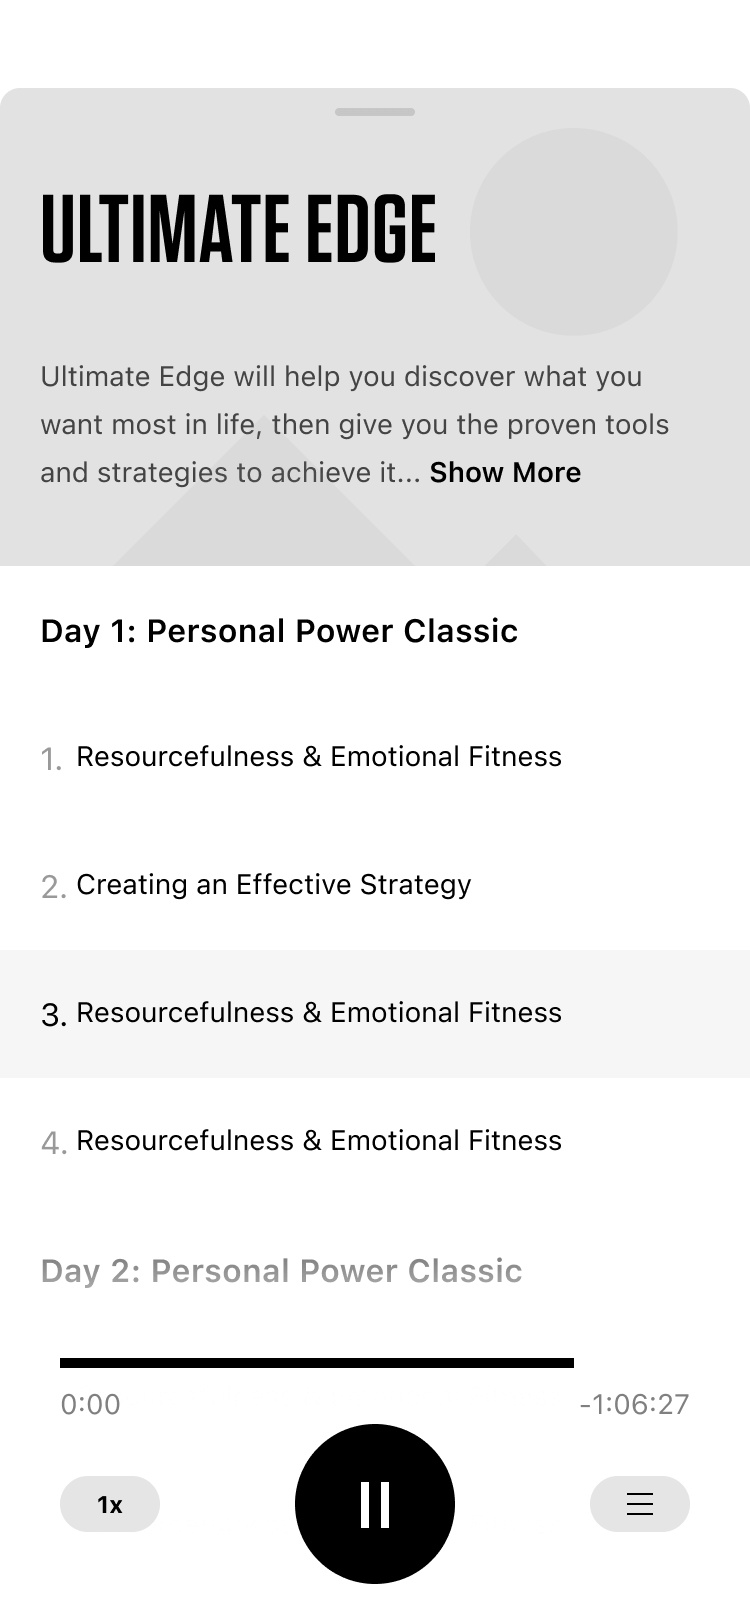Select Creating an Effective Strategy track
This screenshot has height=1624, width=750.
click(x=273, y=885)
